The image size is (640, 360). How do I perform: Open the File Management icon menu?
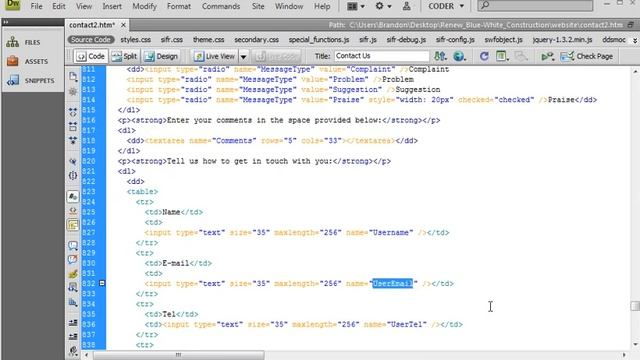coord(440,56)
